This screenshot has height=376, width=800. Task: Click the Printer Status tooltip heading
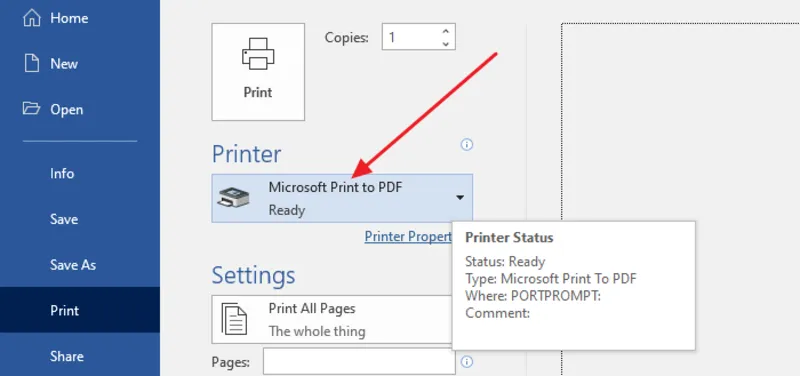(509, 238)
